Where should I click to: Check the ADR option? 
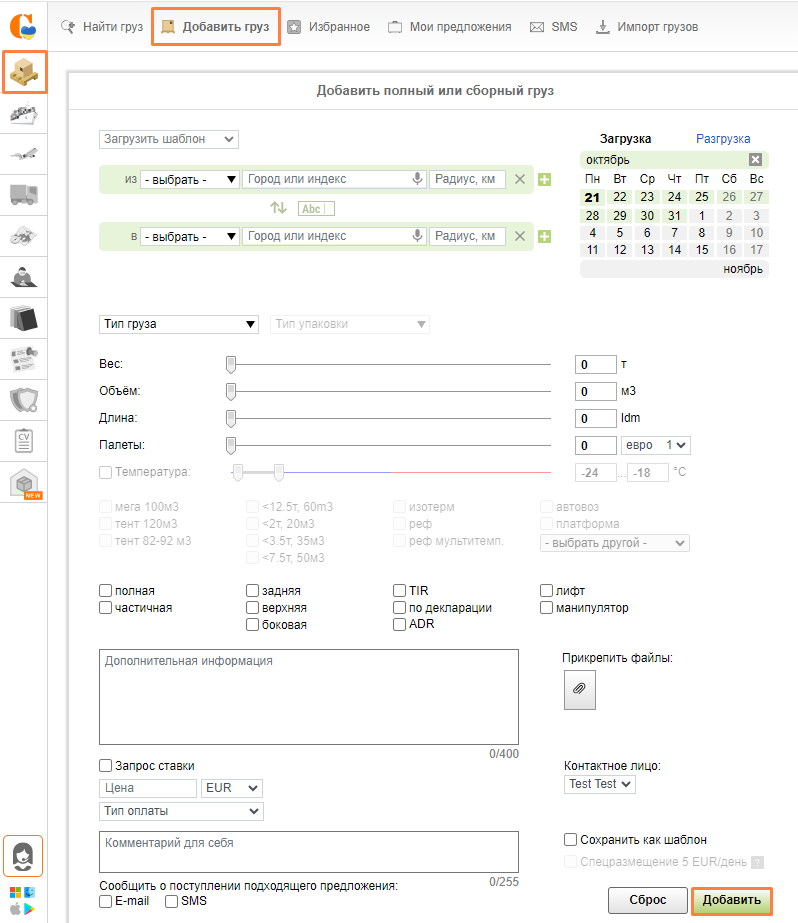point(400,624)
